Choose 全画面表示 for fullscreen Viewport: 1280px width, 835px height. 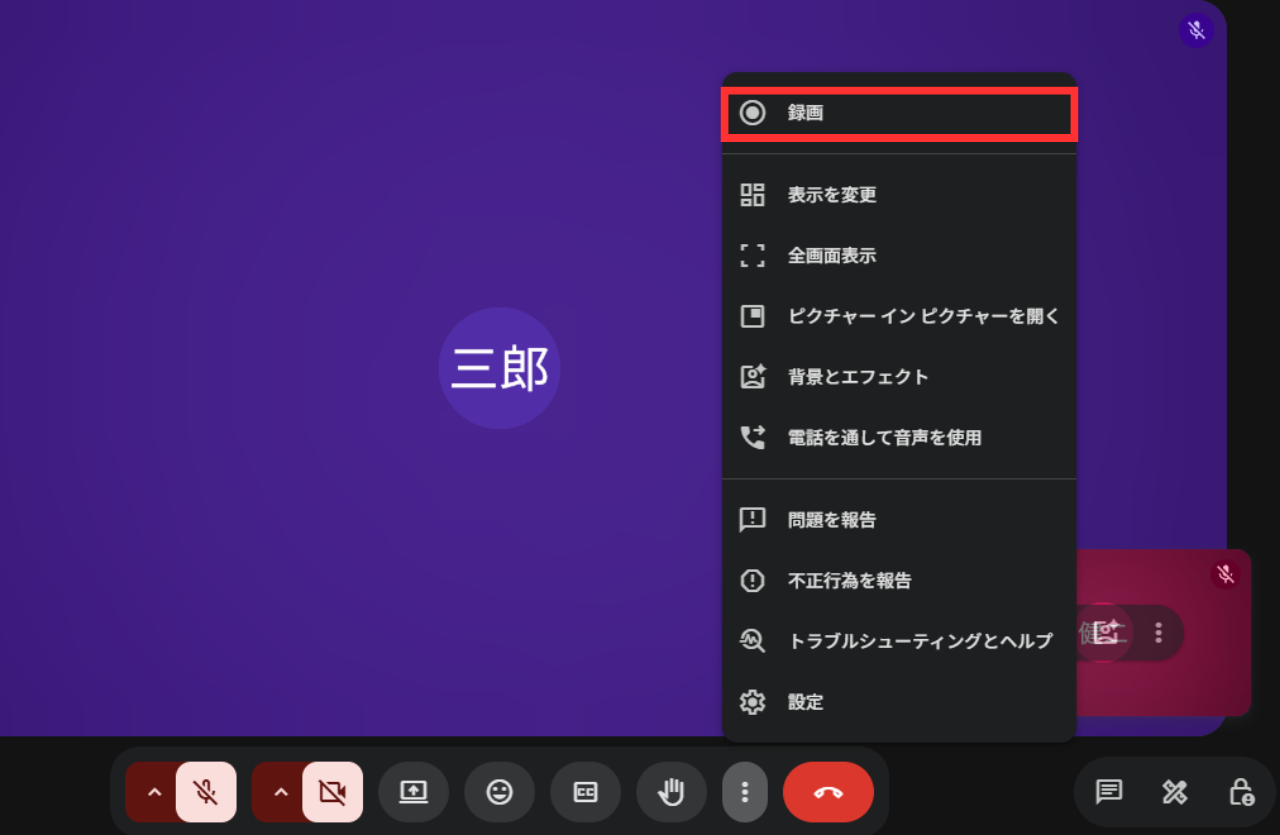point(899,255)
